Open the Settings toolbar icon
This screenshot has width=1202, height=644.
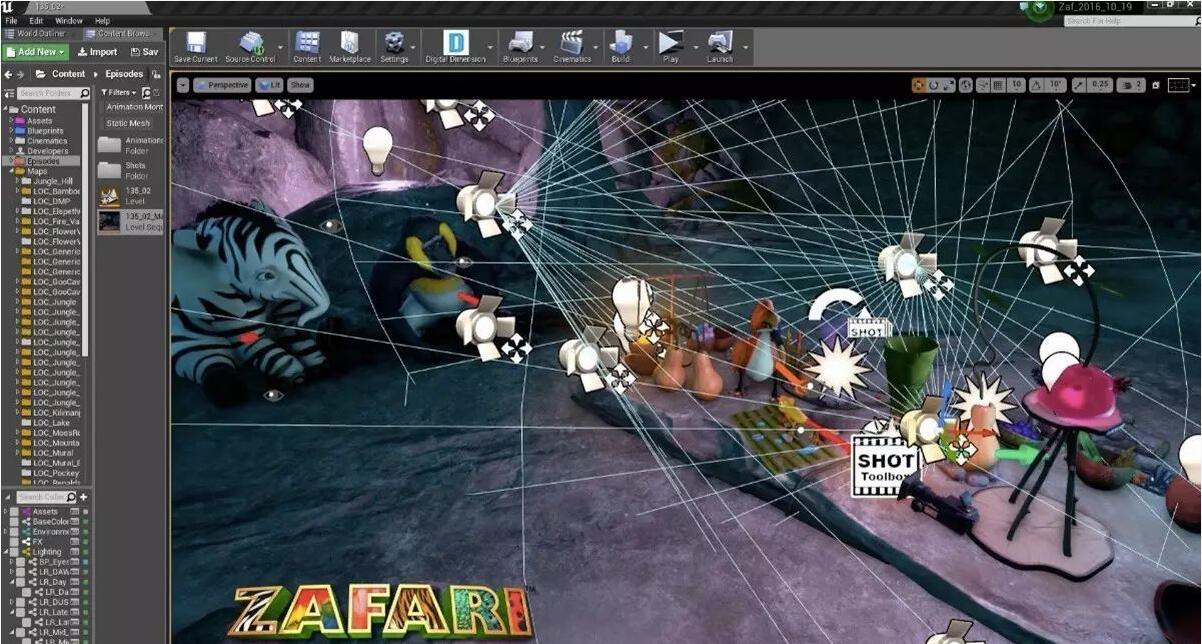[x=394, y=46]
